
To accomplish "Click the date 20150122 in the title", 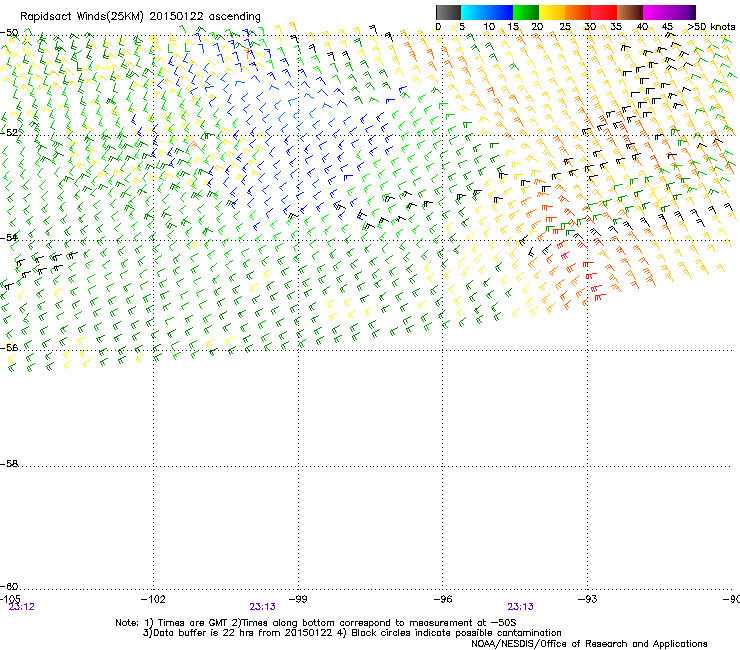I will point(176,17).
